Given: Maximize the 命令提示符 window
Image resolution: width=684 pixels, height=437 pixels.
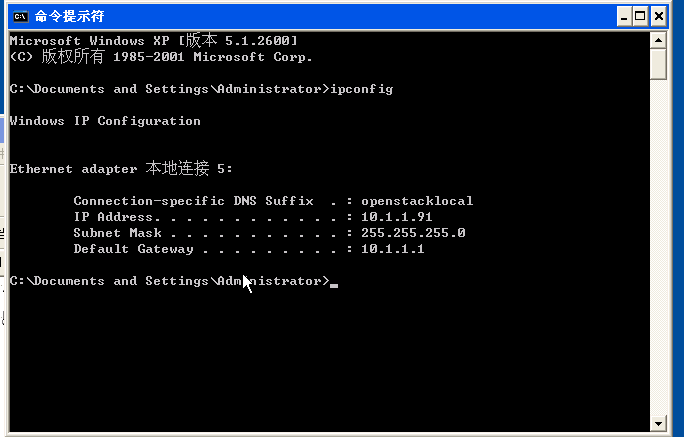Looking at the screenshot, I should click(640, 17).
